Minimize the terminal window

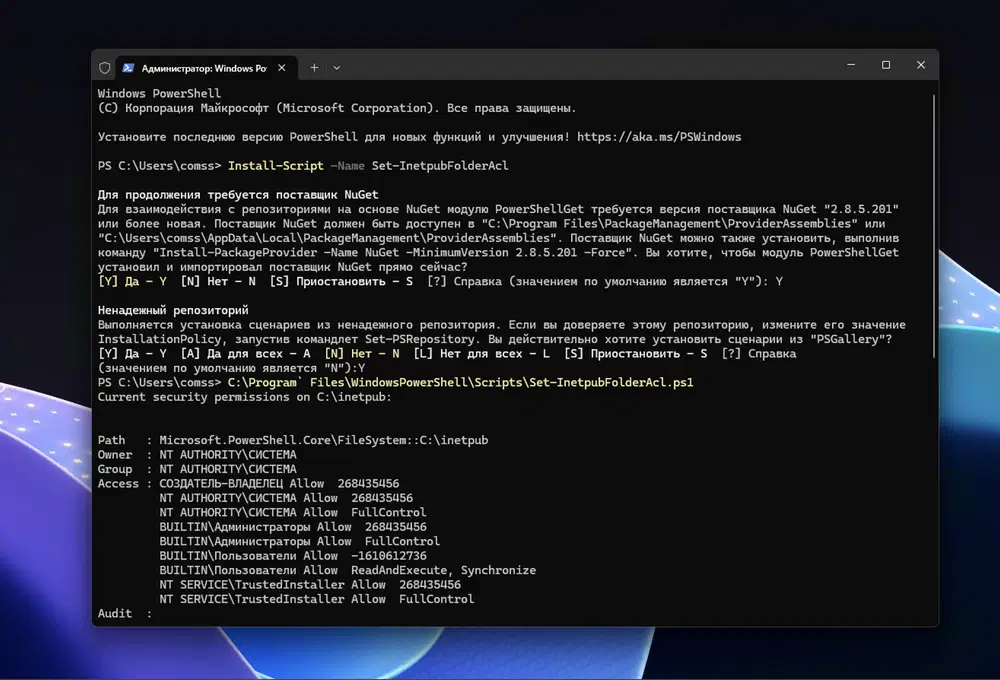click(851, 65)
